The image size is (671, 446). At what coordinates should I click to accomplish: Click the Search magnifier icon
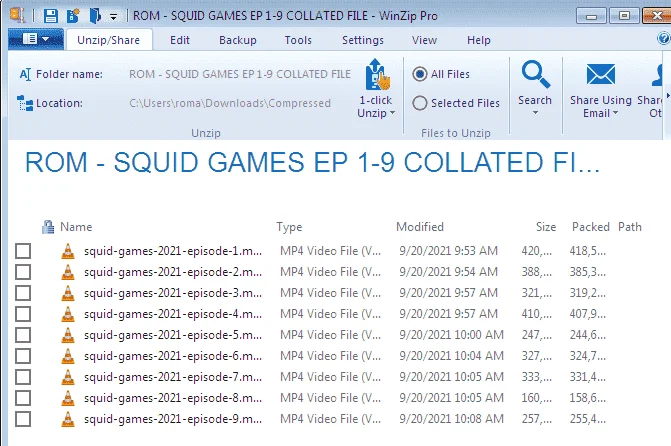point(535,74)
